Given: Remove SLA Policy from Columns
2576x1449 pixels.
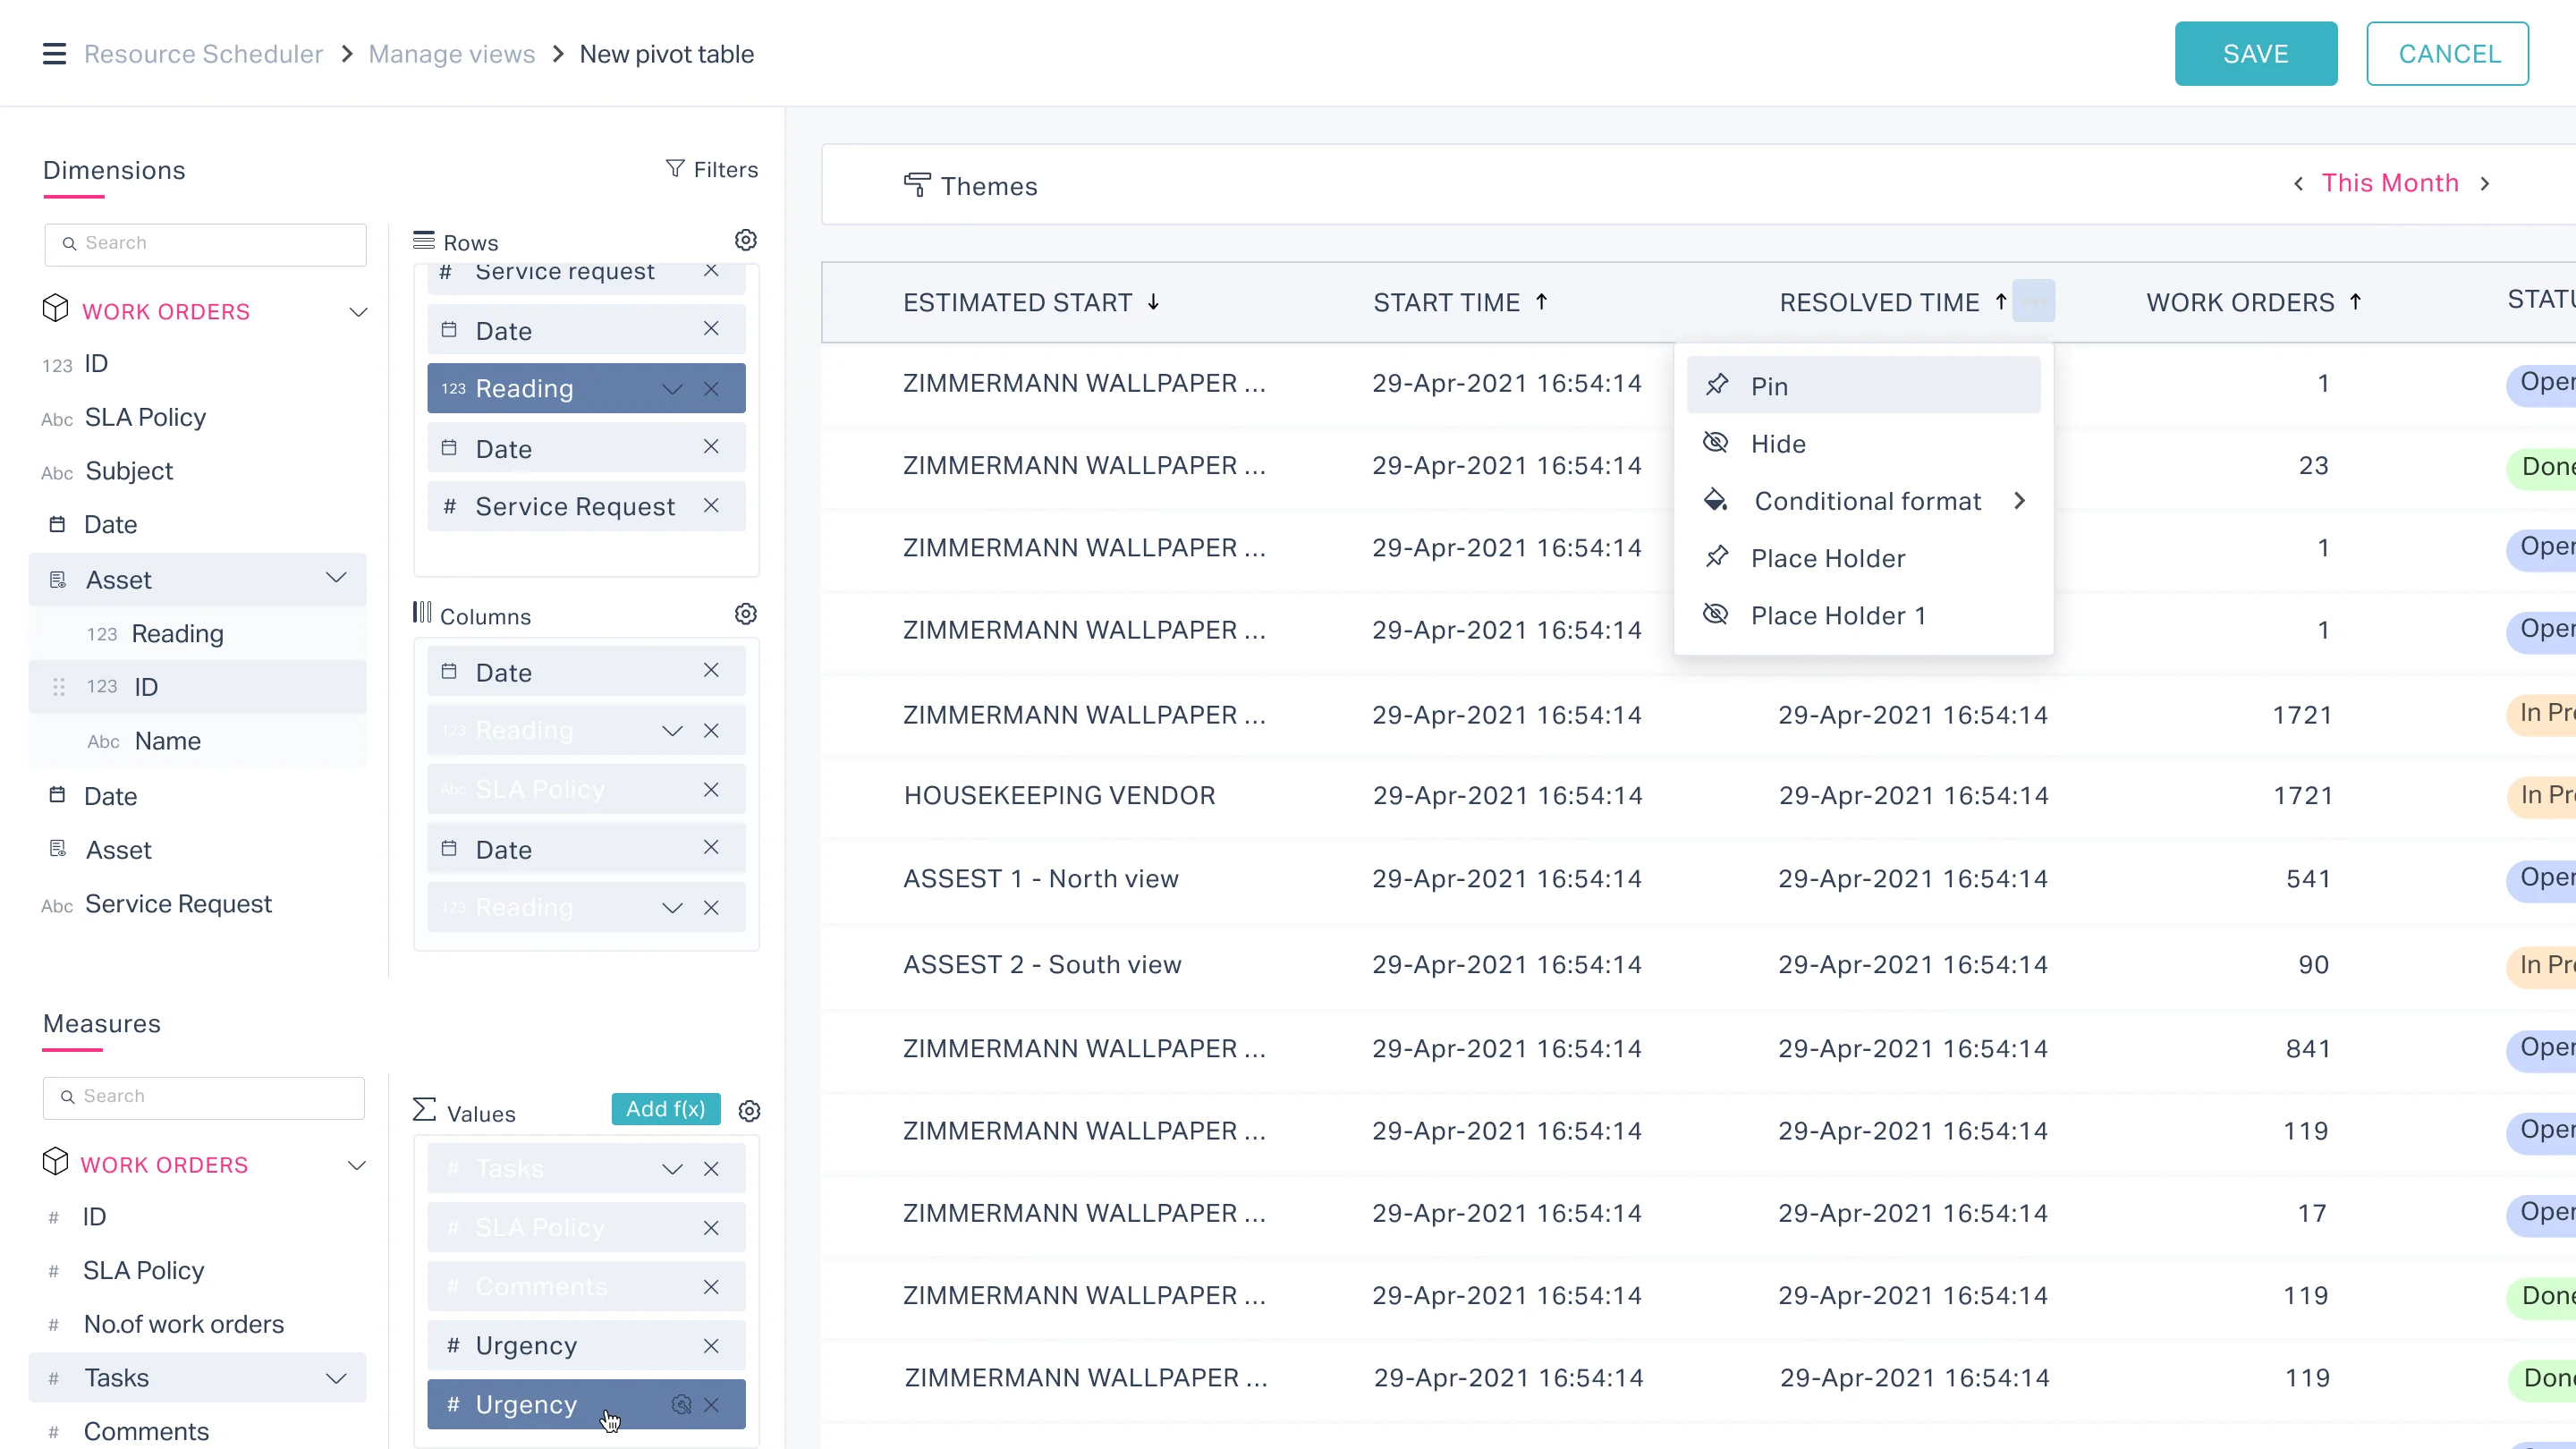Looking at the screenshot, I should coord(711,790).
